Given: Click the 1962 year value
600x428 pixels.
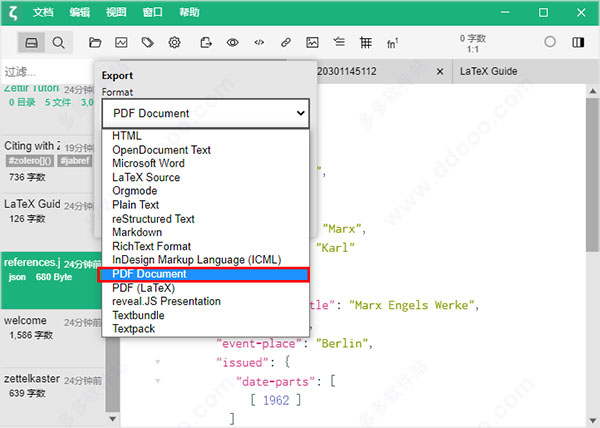Looking at the screenshot, I should tap(276, 400).
